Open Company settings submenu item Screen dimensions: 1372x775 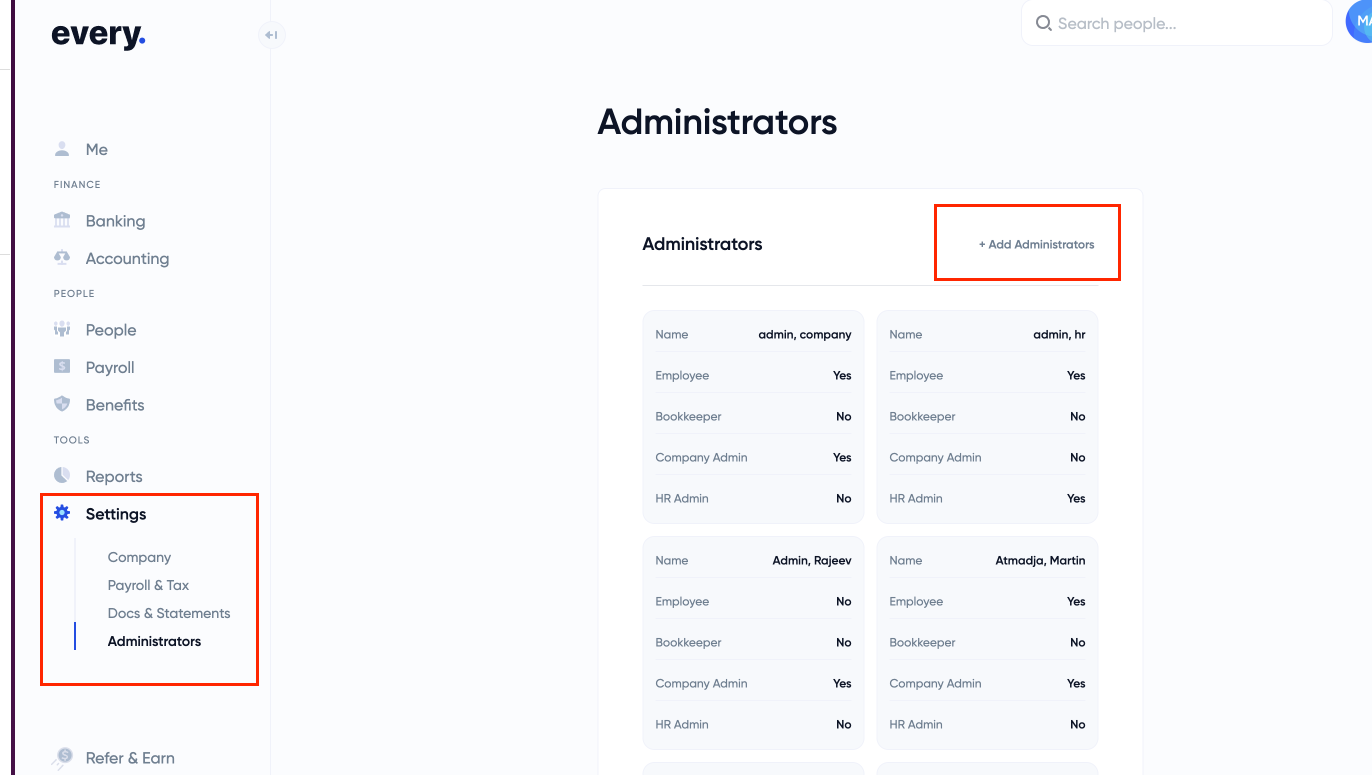point(139,557)
